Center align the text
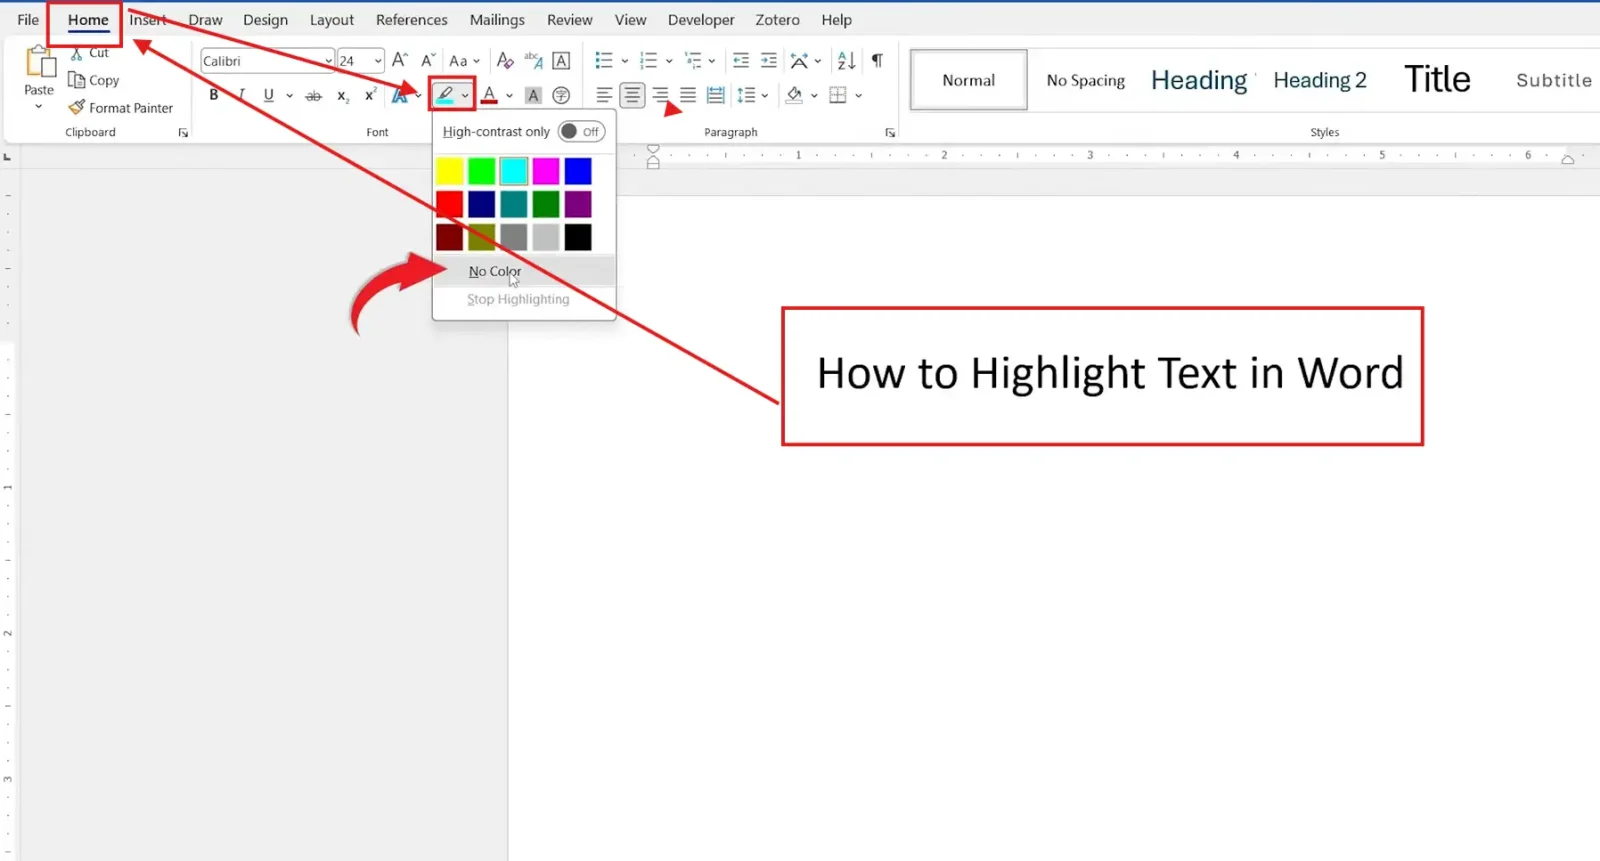Viewport: 1600px width, 861px height. [x=632, y=96]
